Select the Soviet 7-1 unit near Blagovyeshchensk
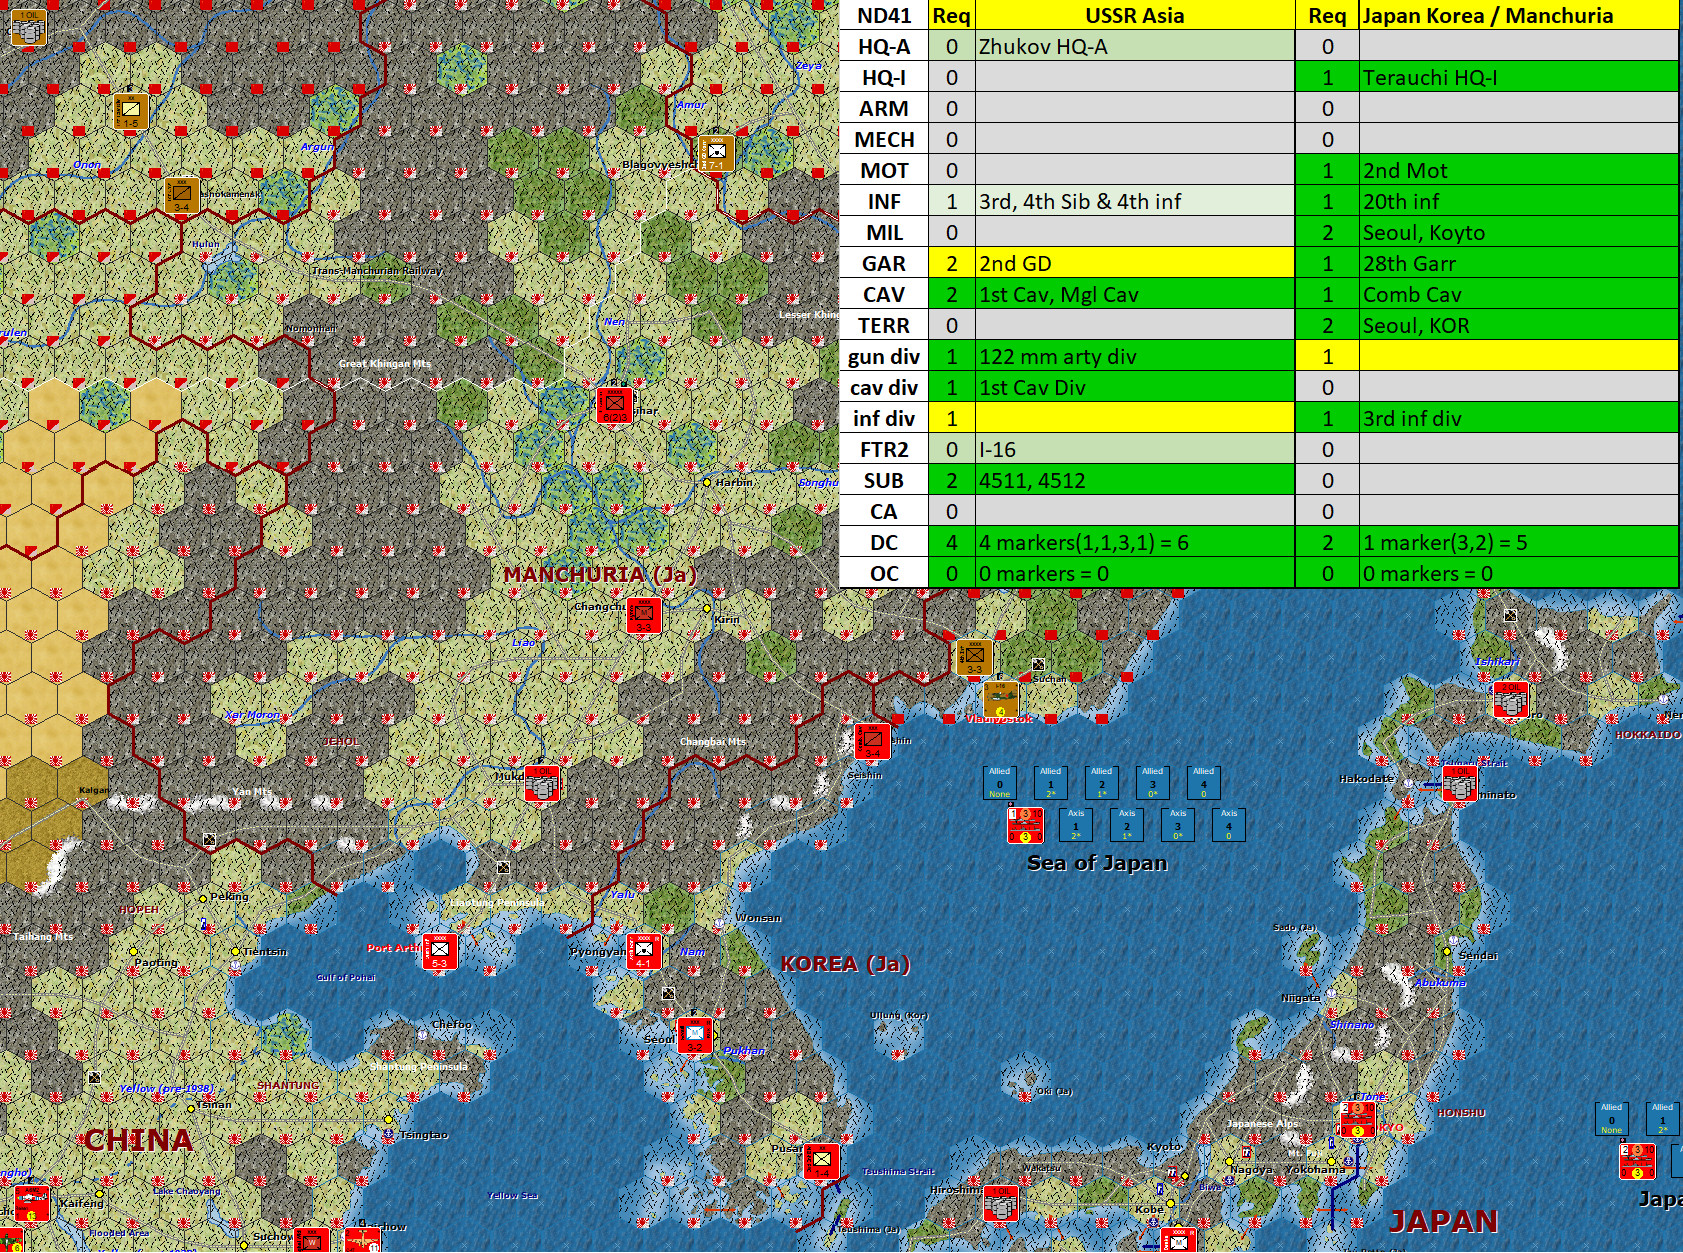The height and width of the screenshot is (1253, 1683). point(715,153)
